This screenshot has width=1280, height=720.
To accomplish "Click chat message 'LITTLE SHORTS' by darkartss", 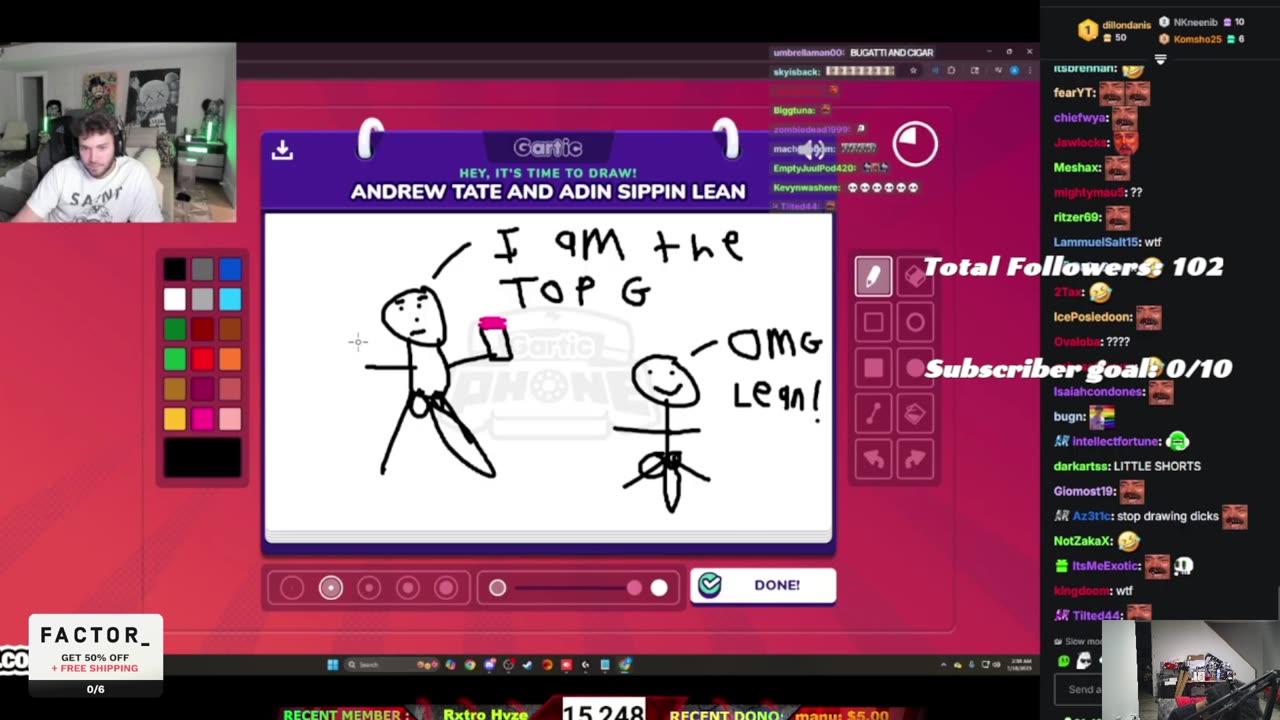I will (x=1157, y=466).
